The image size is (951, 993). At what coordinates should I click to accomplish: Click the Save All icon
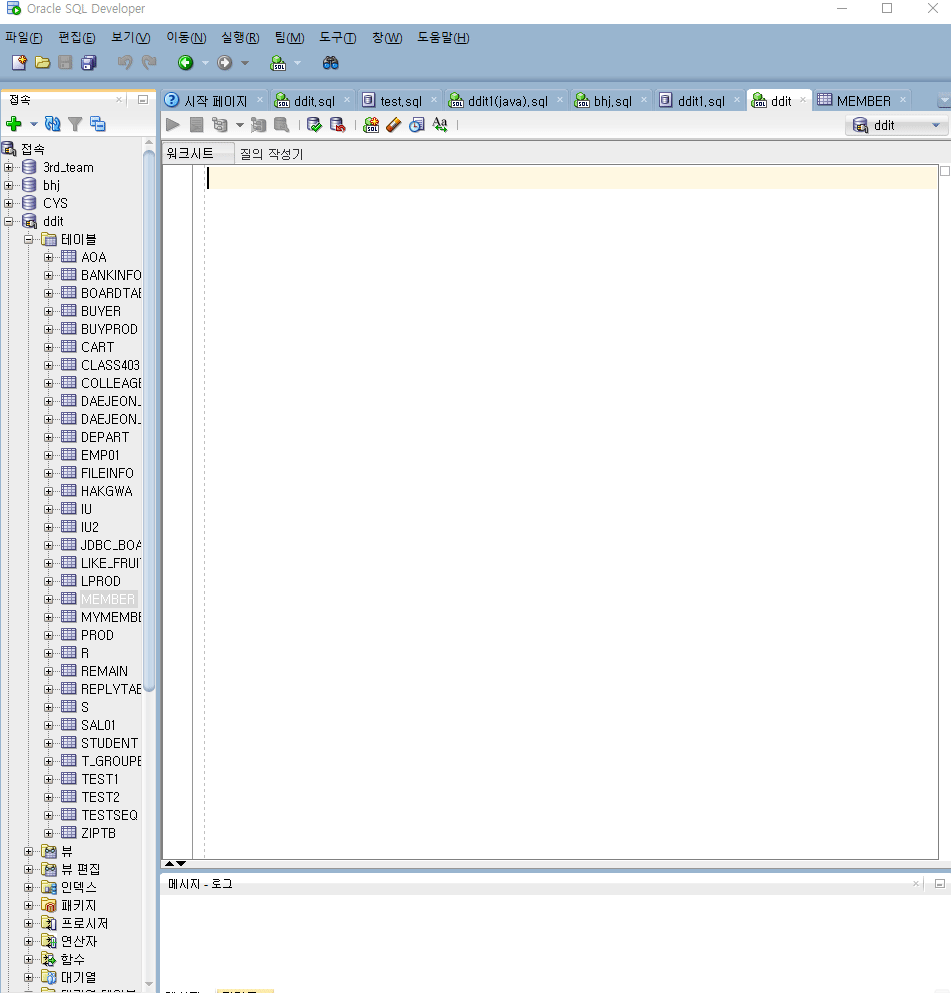point(89,63)
